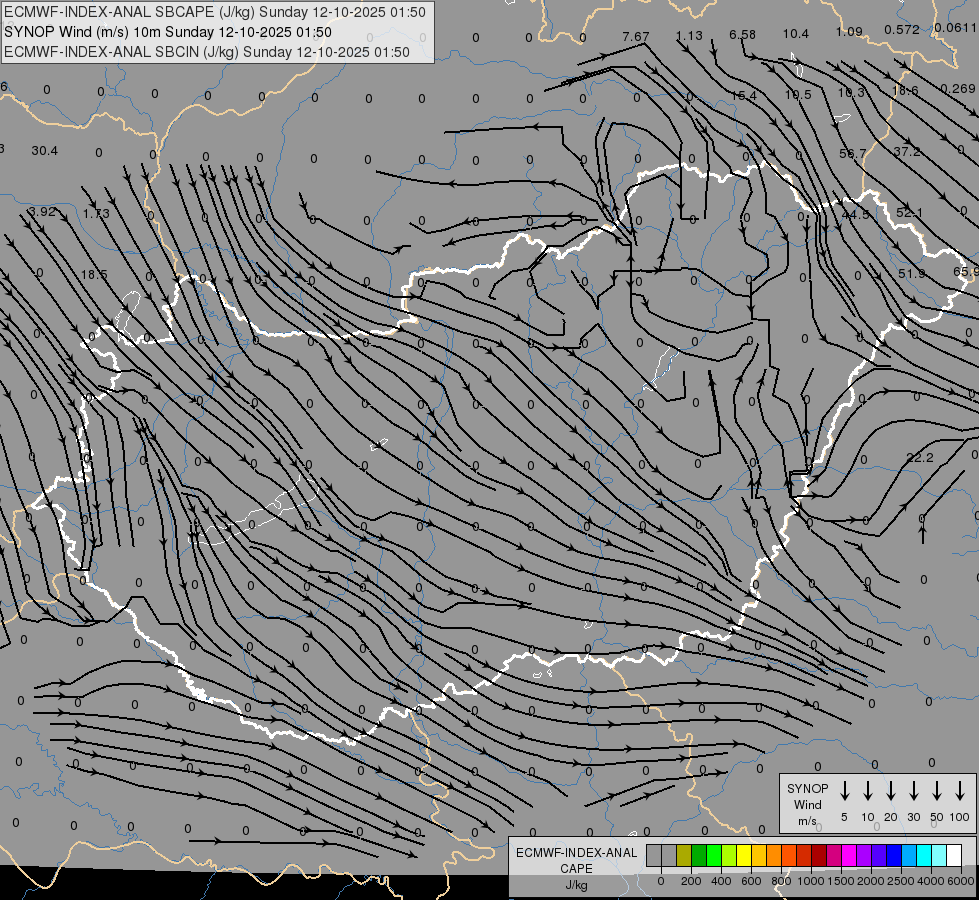Screen dimensions: 979x900
Task: Select the bright magenta CAPE legend swatch
Action: coord(849,855)
